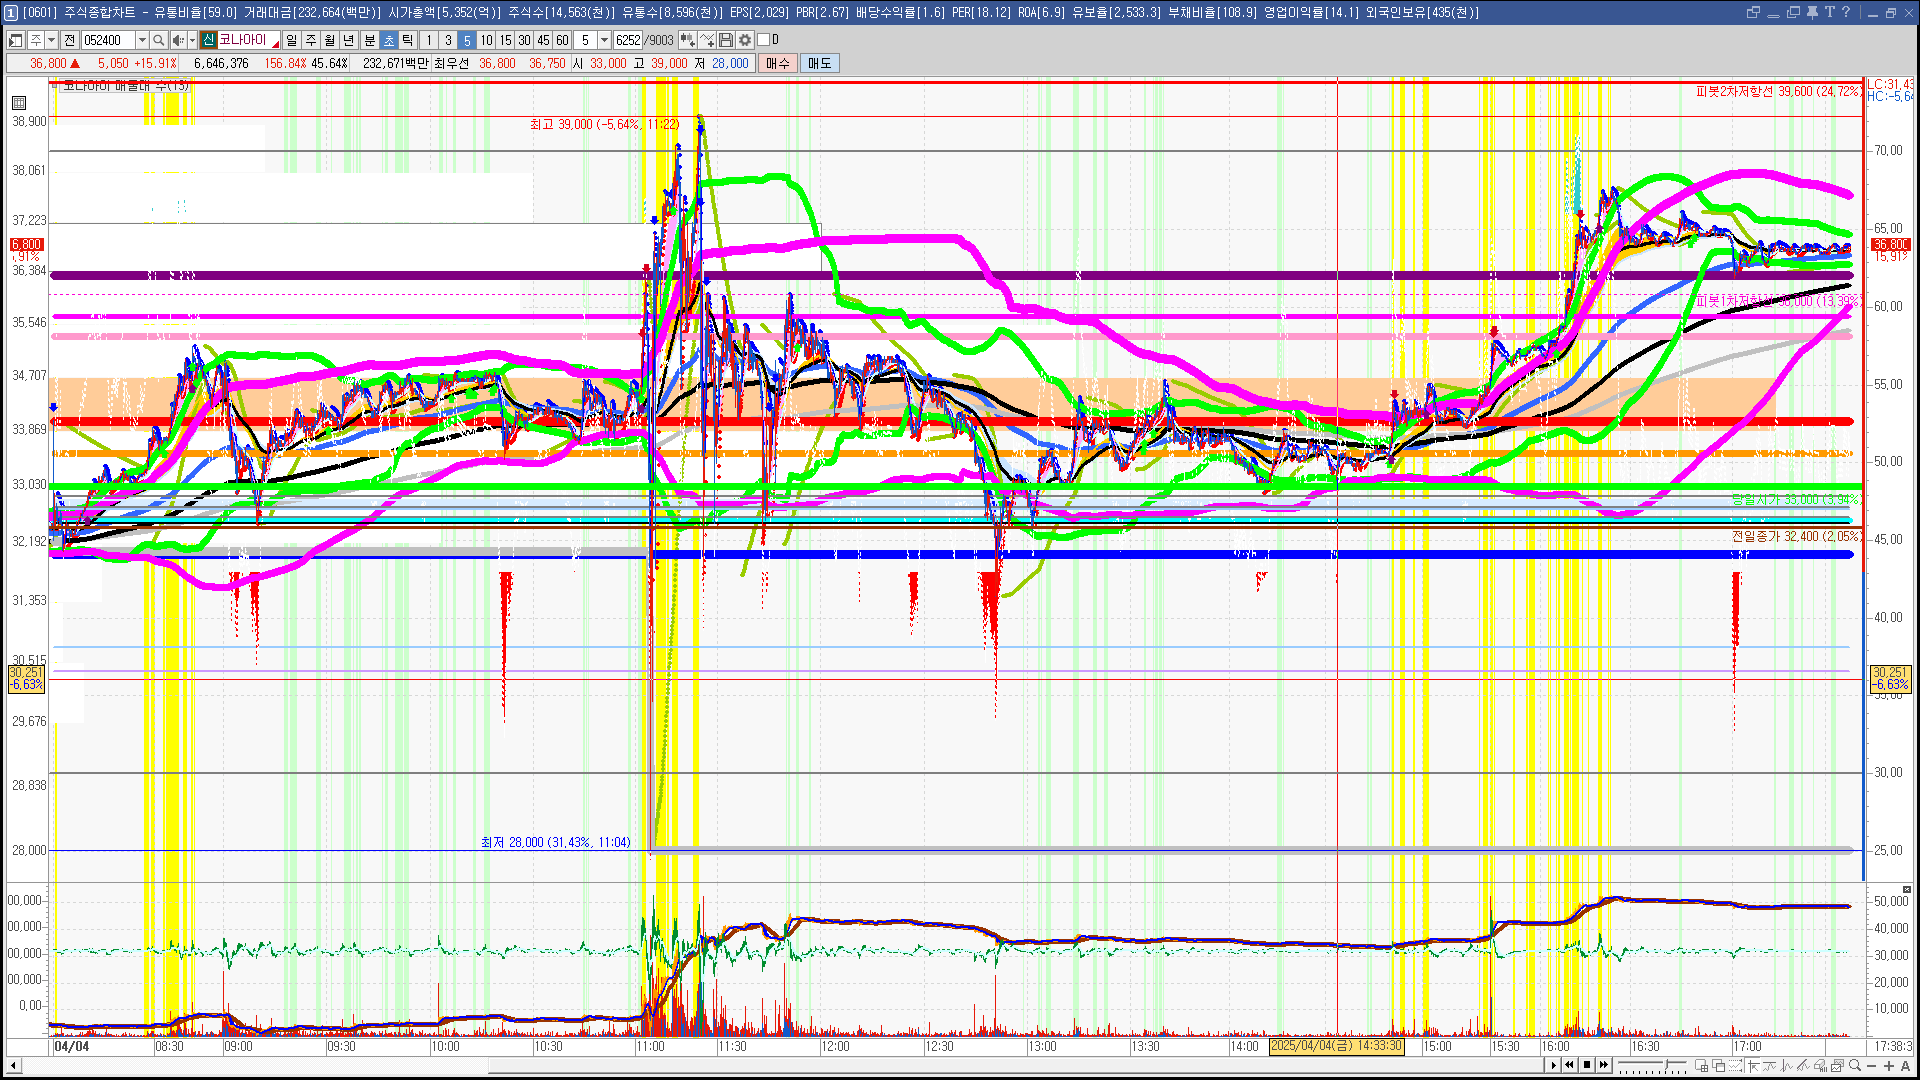Click the 매수 buy button
1920x1080 pixels.
[778, 63]
